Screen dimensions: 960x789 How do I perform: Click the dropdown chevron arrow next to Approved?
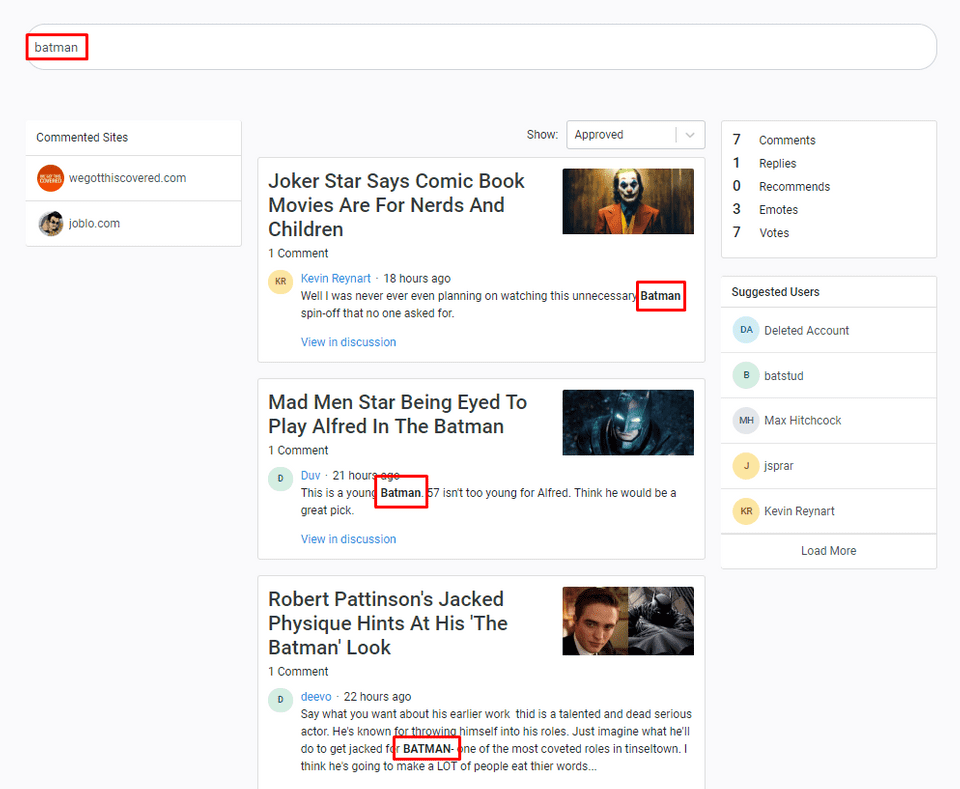point(690,135)
